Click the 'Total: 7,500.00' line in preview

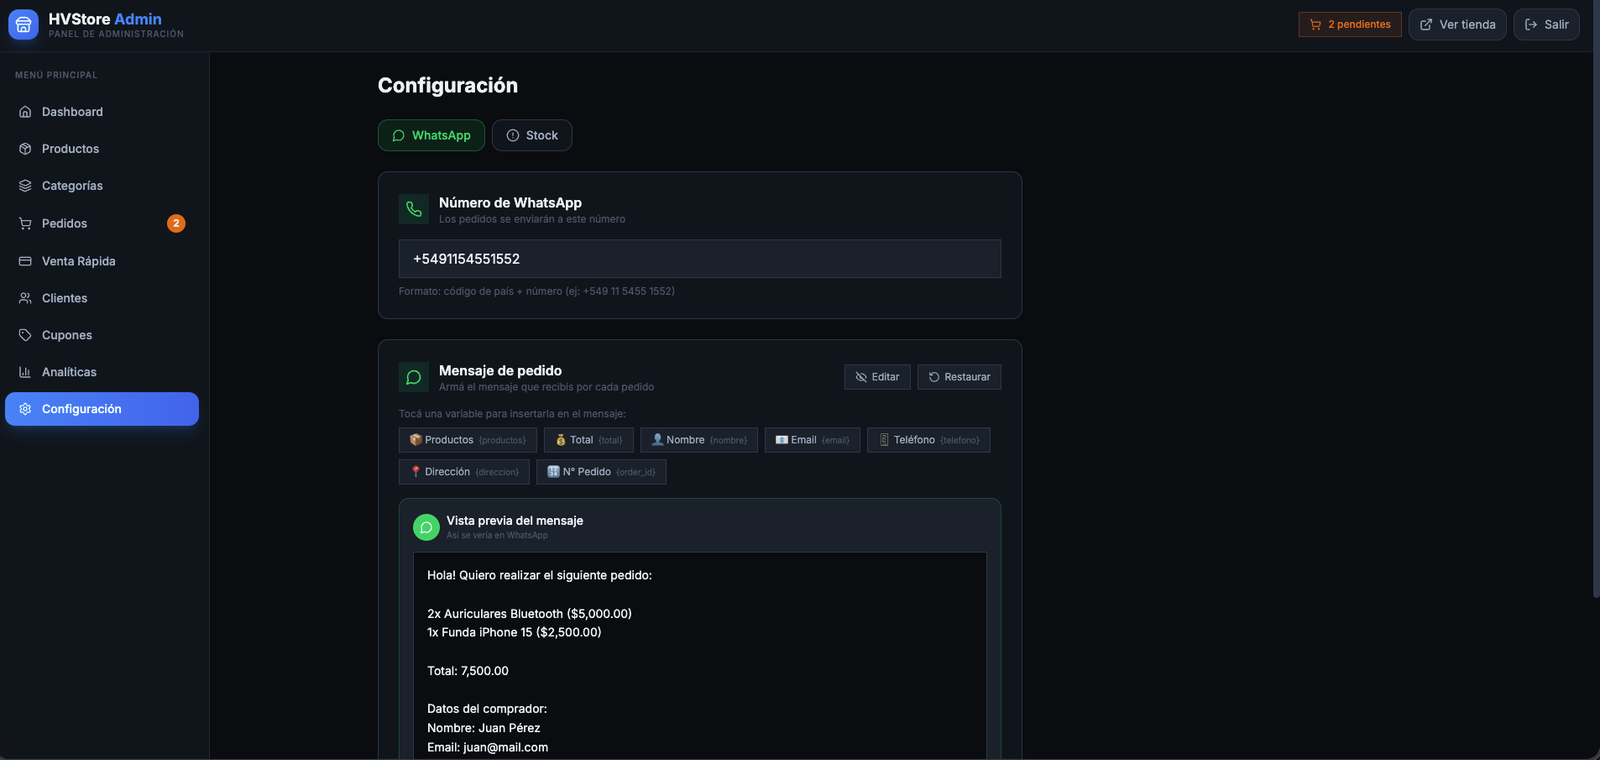[x=468, y=671]
